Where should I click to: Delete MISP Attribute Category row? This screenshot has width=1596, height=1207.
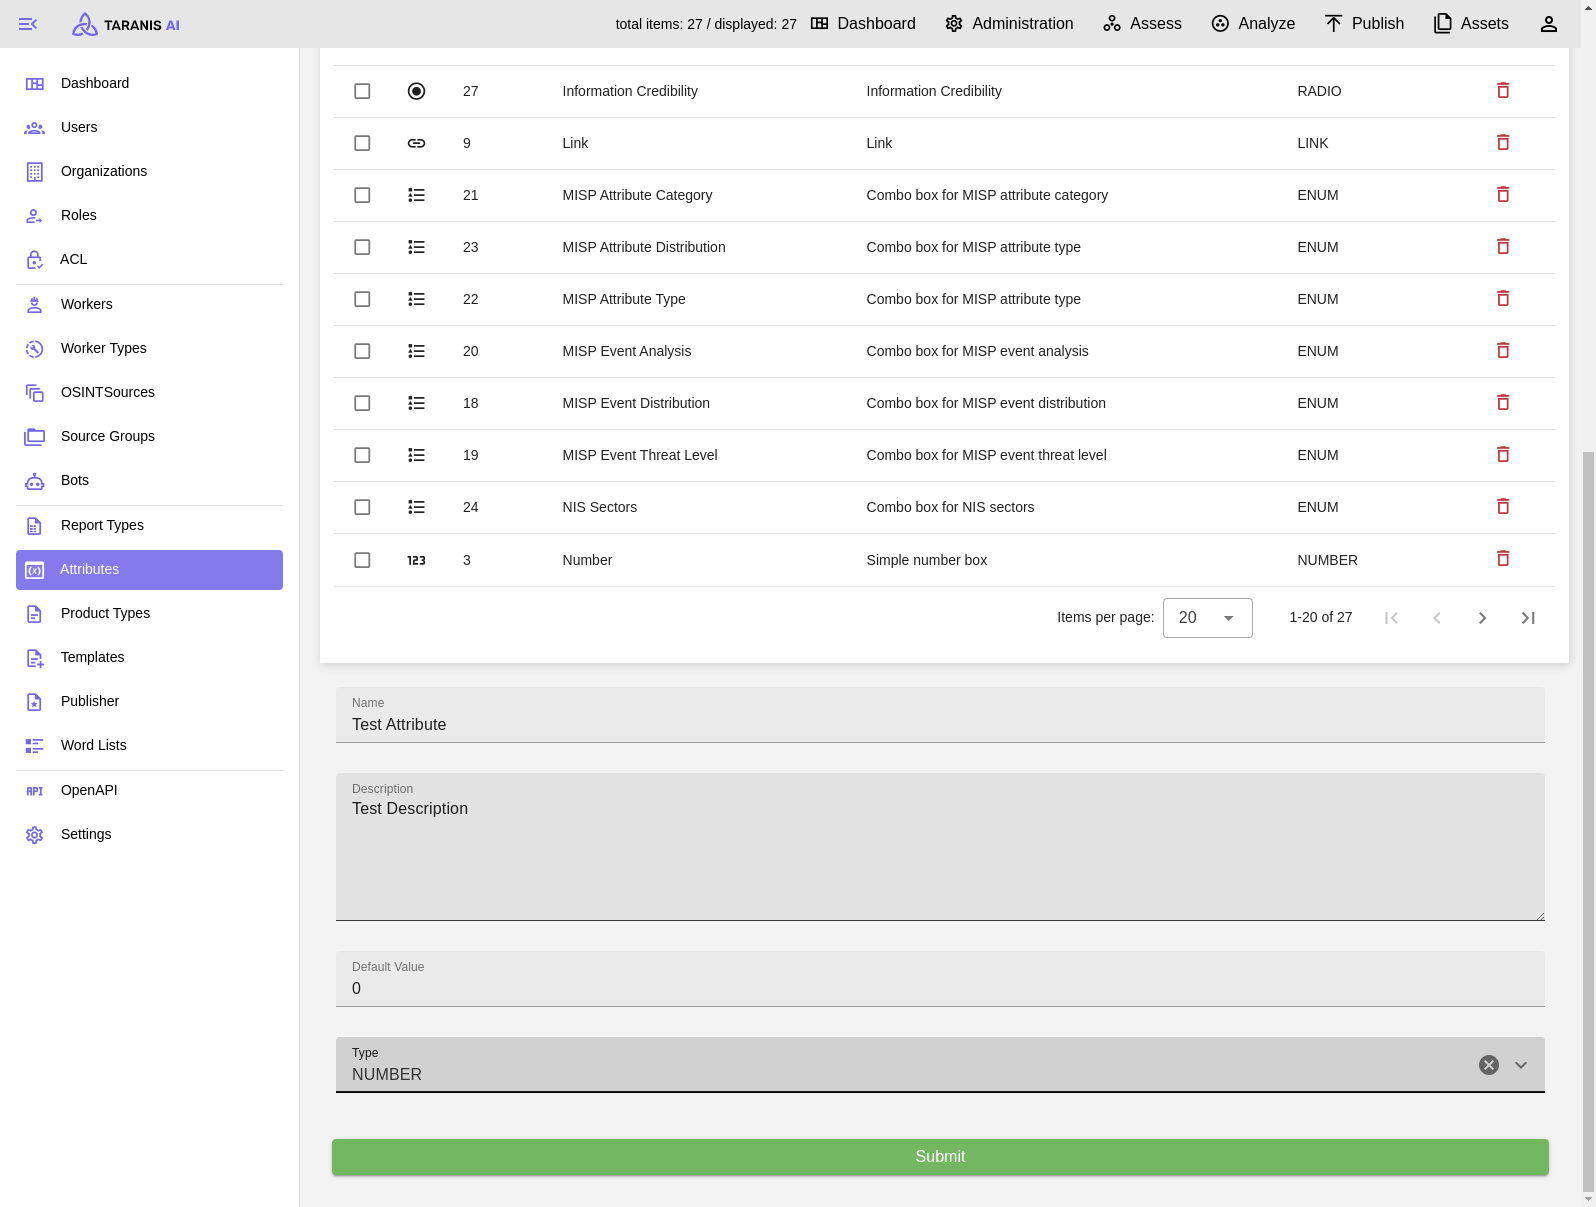(x=1502, y=195)
